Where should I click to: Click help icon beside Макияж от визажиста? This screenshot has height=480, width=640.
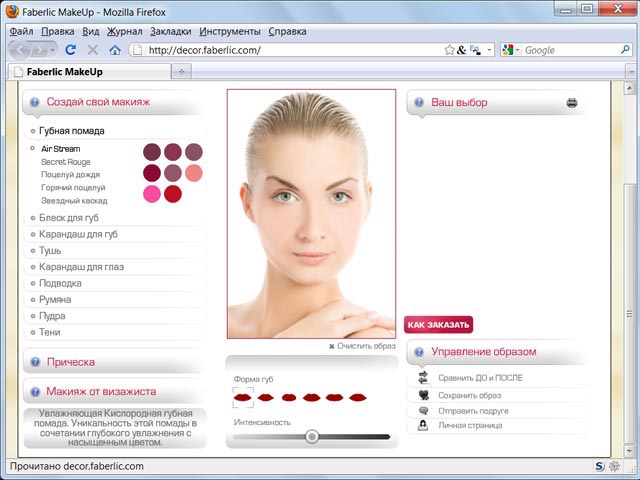pos(36,391)
